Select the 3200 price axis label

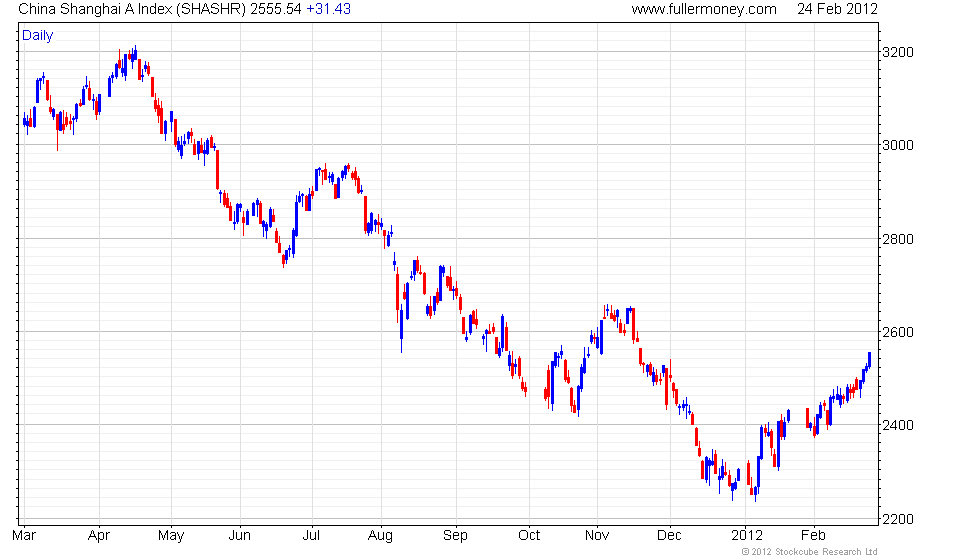[x=898, y=52]
